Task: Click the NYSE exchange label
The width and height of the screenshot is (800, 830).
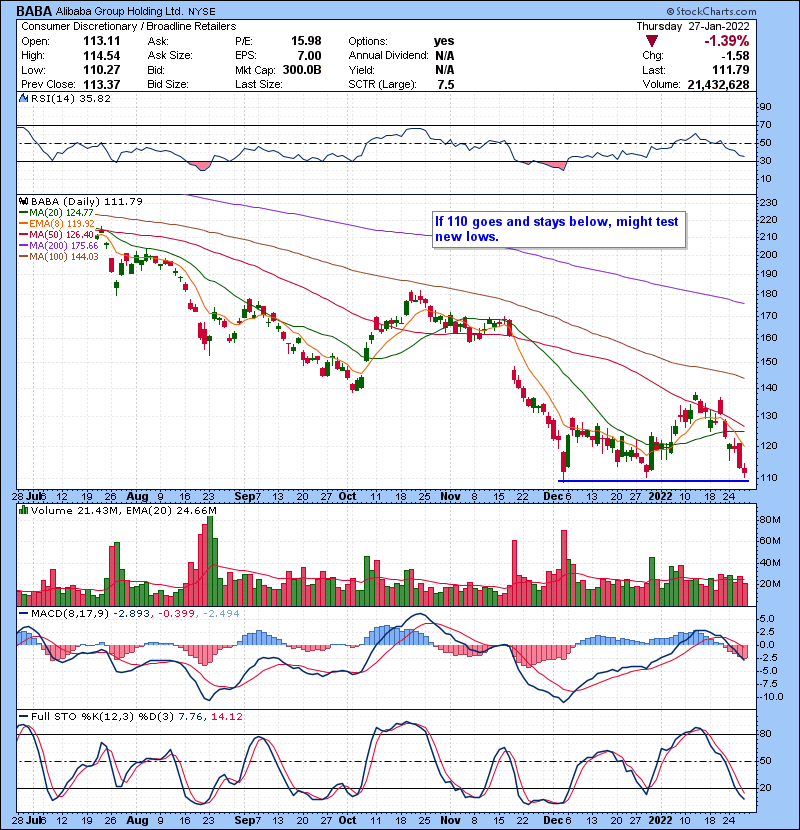Action: pyautogui.click(x=202, y=11)
